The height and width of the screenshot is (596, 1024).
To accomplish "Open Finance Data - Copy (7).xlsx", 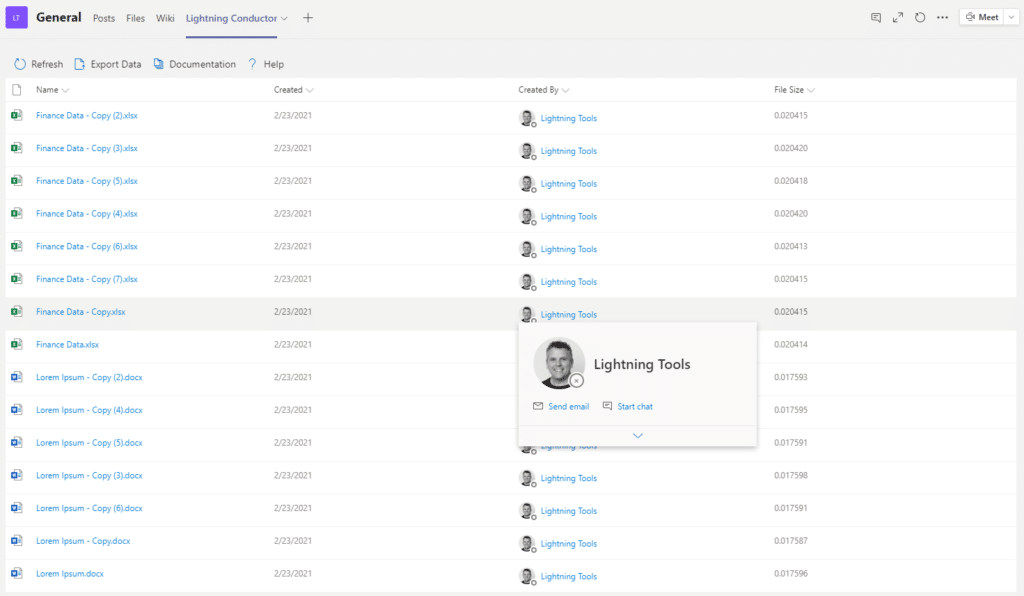I will pyautogui.click(x=87, y=279).
